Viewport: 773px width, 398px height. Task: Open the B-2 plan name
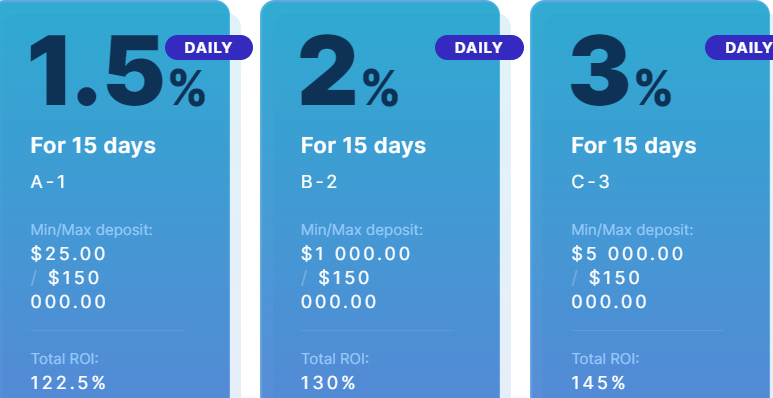point(319,182)
